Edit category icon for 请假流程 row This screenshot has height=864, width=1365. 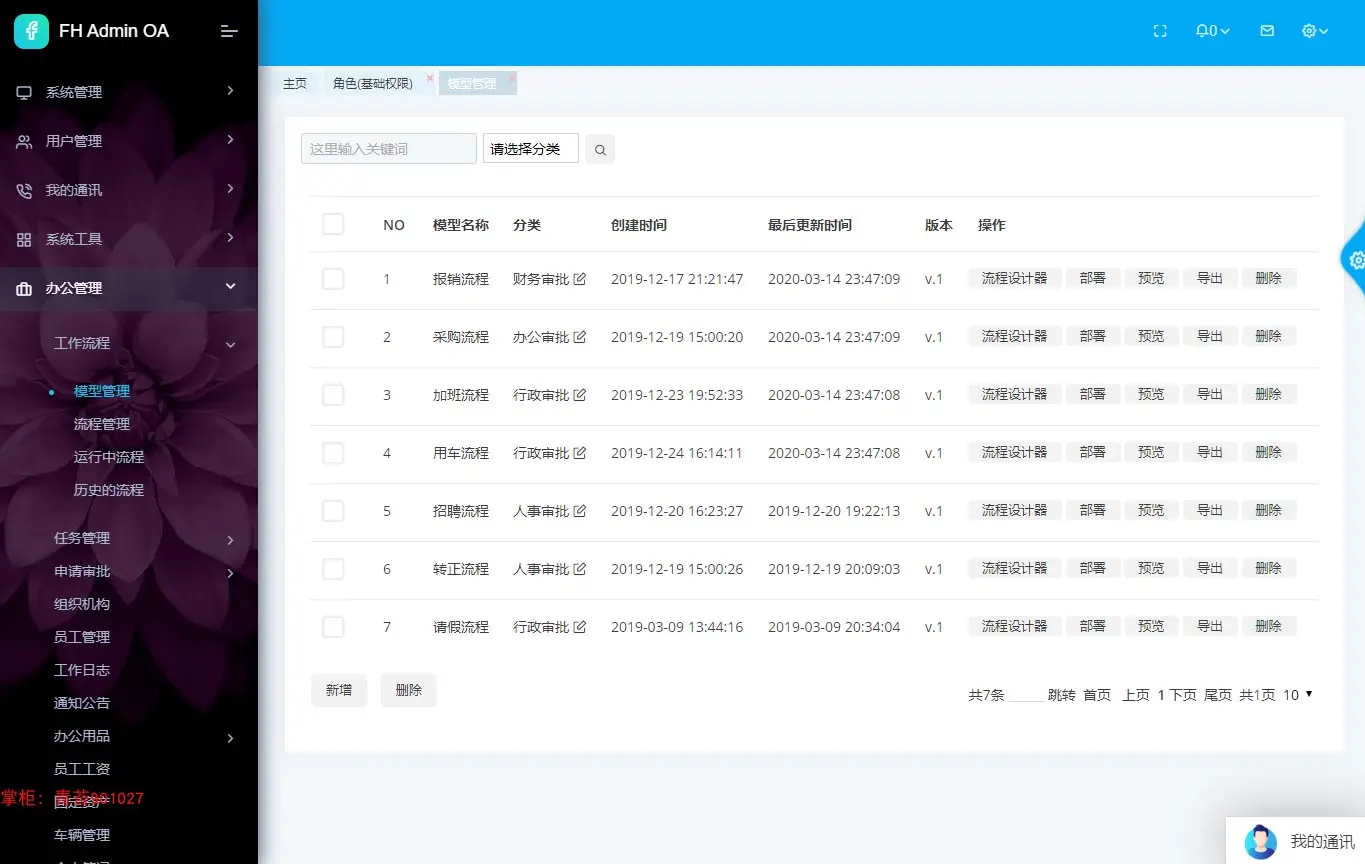580,627
